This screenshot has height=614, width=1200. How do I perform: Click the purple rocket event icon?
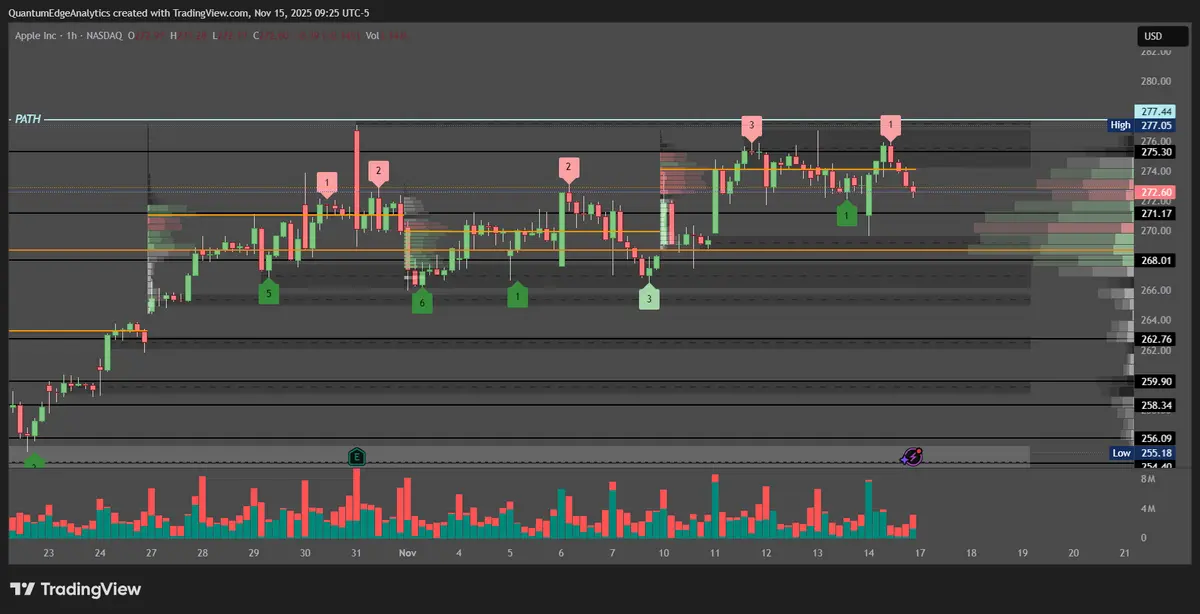point(911,456)
